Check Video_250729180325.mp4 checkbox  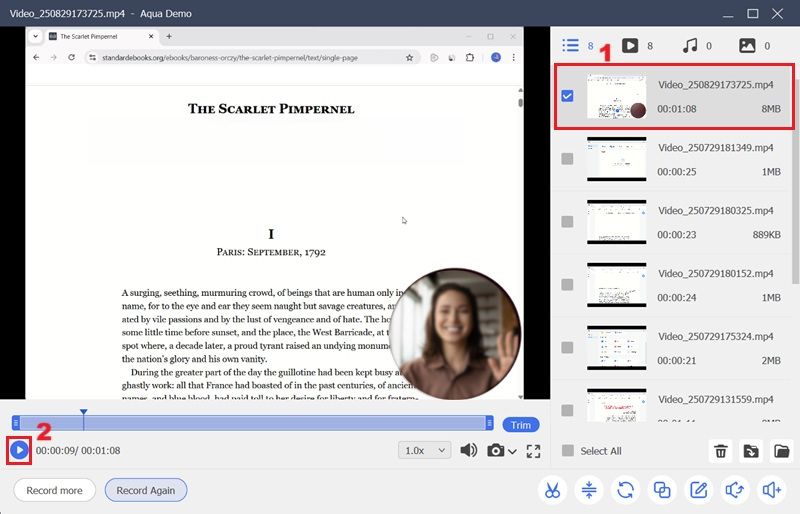tap(567, 222)
